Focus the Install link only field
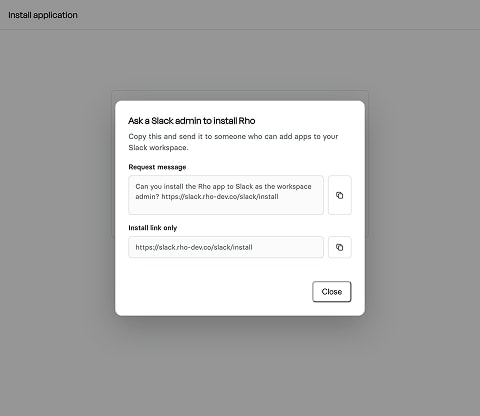This screenshot has width=480, height=416. (x=226, y=247)
